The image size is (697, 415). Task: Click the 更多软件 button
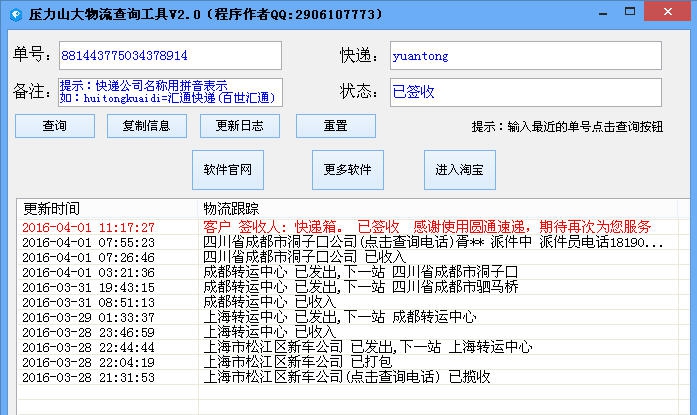pyautogui.click(x=348, y=170)
